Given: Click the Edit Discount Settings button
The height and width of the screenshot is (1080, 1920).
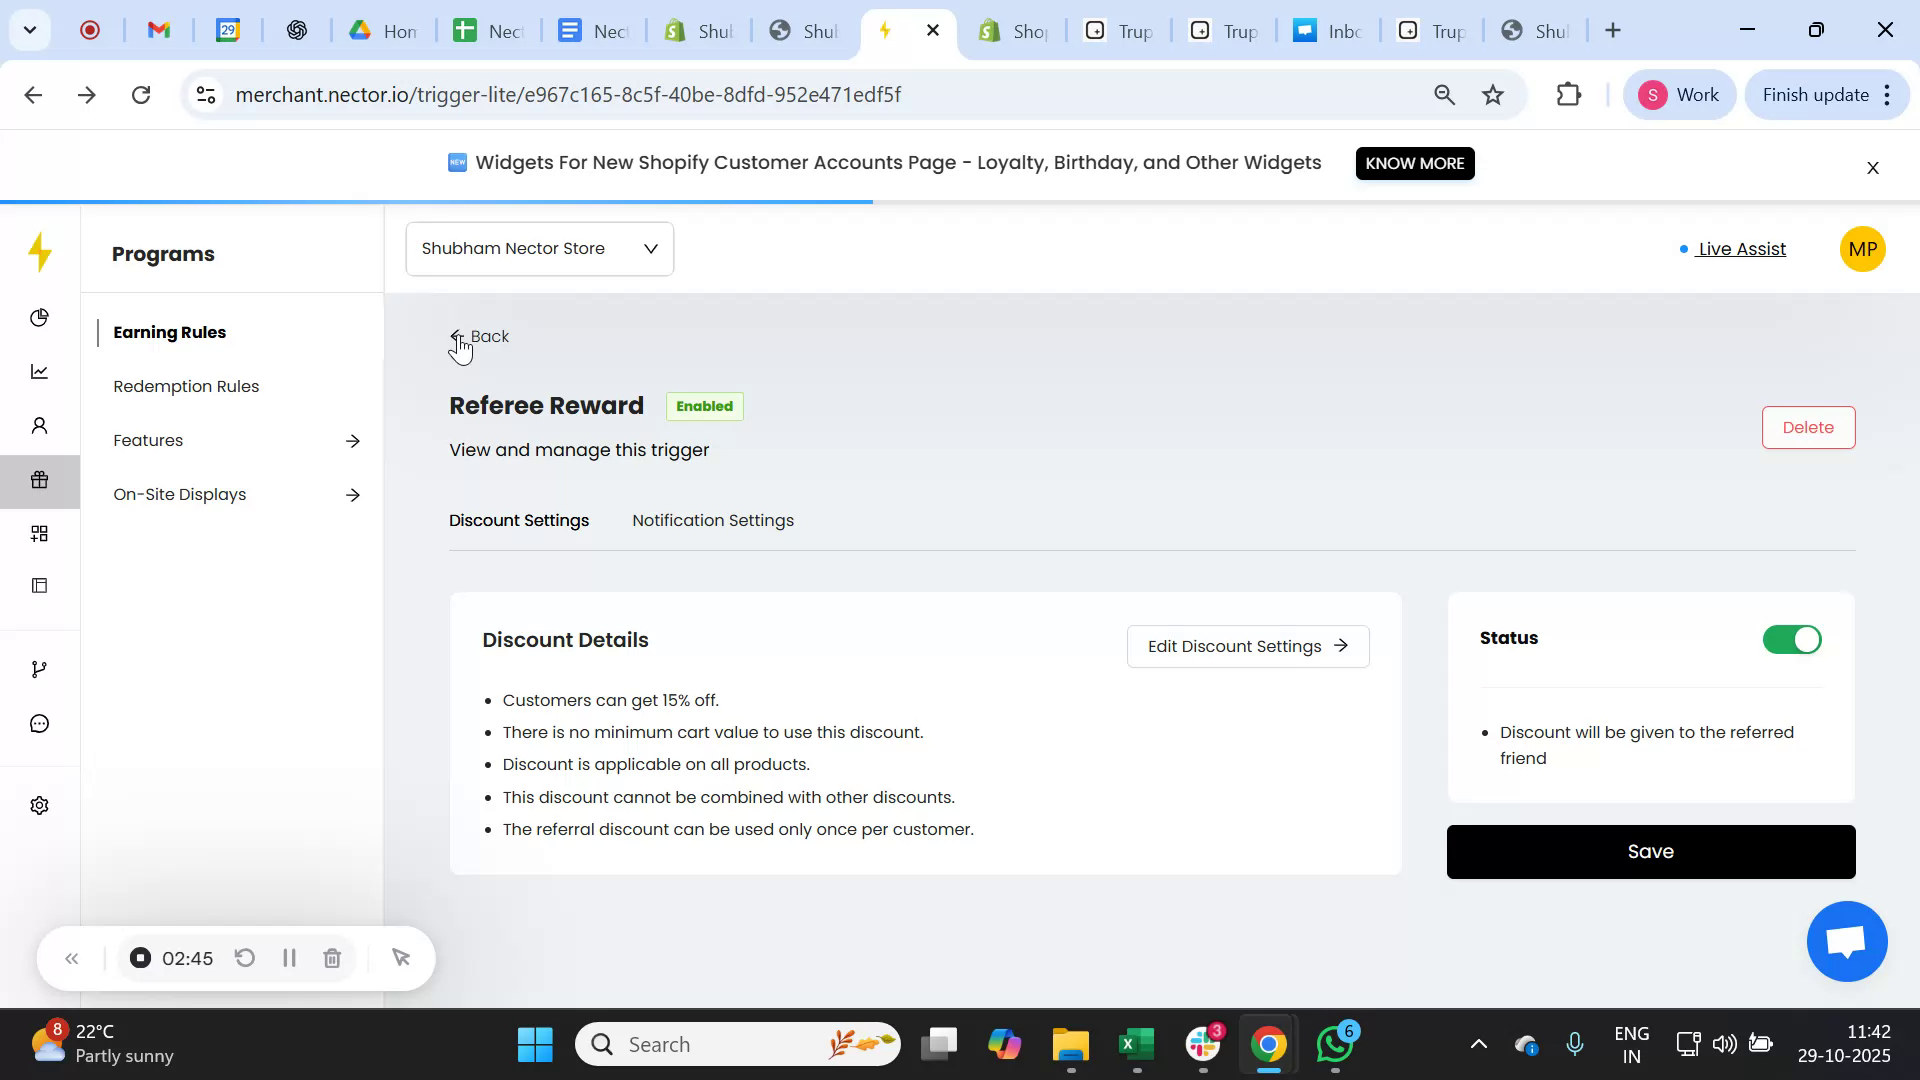Looking at the screenshot, I should (x=1247, y=646).
